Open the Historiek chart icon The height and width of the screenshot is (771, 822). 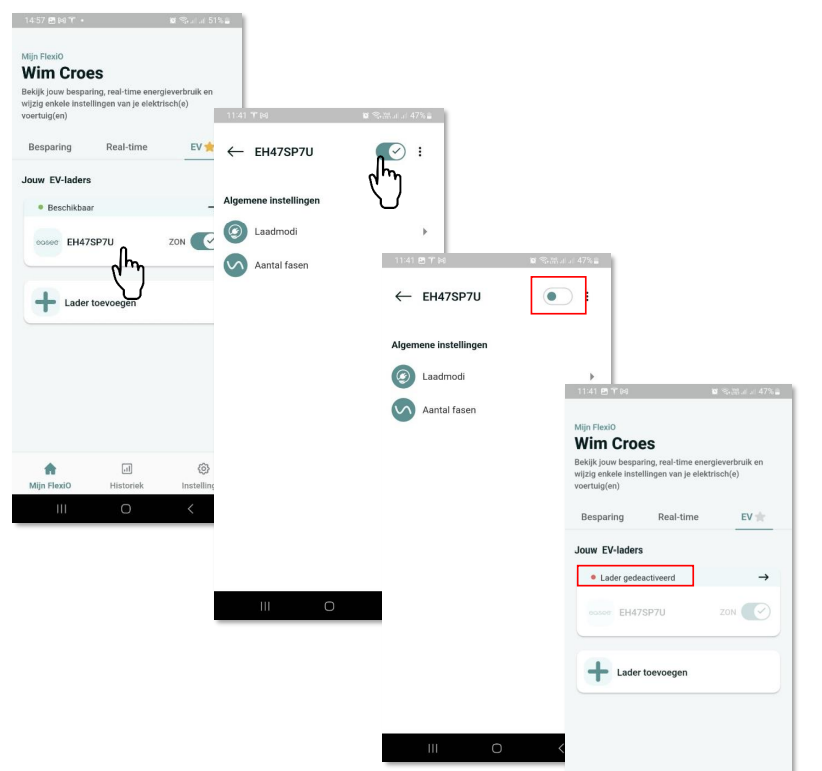tap(127, 469)
